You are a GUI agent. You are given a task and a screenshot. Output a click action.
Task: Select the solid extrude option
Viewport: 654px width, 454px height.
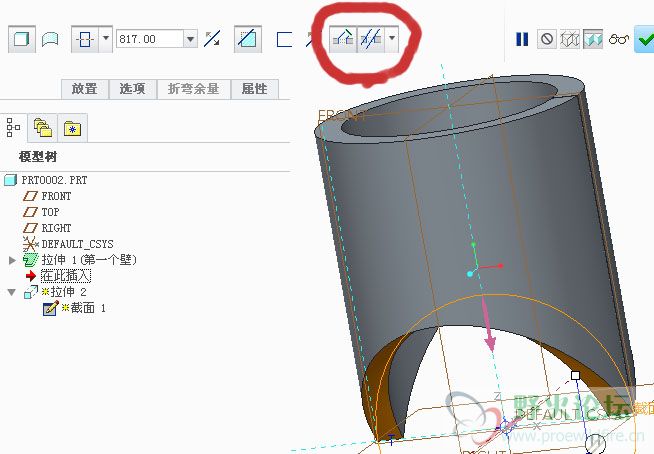(21, 39)
